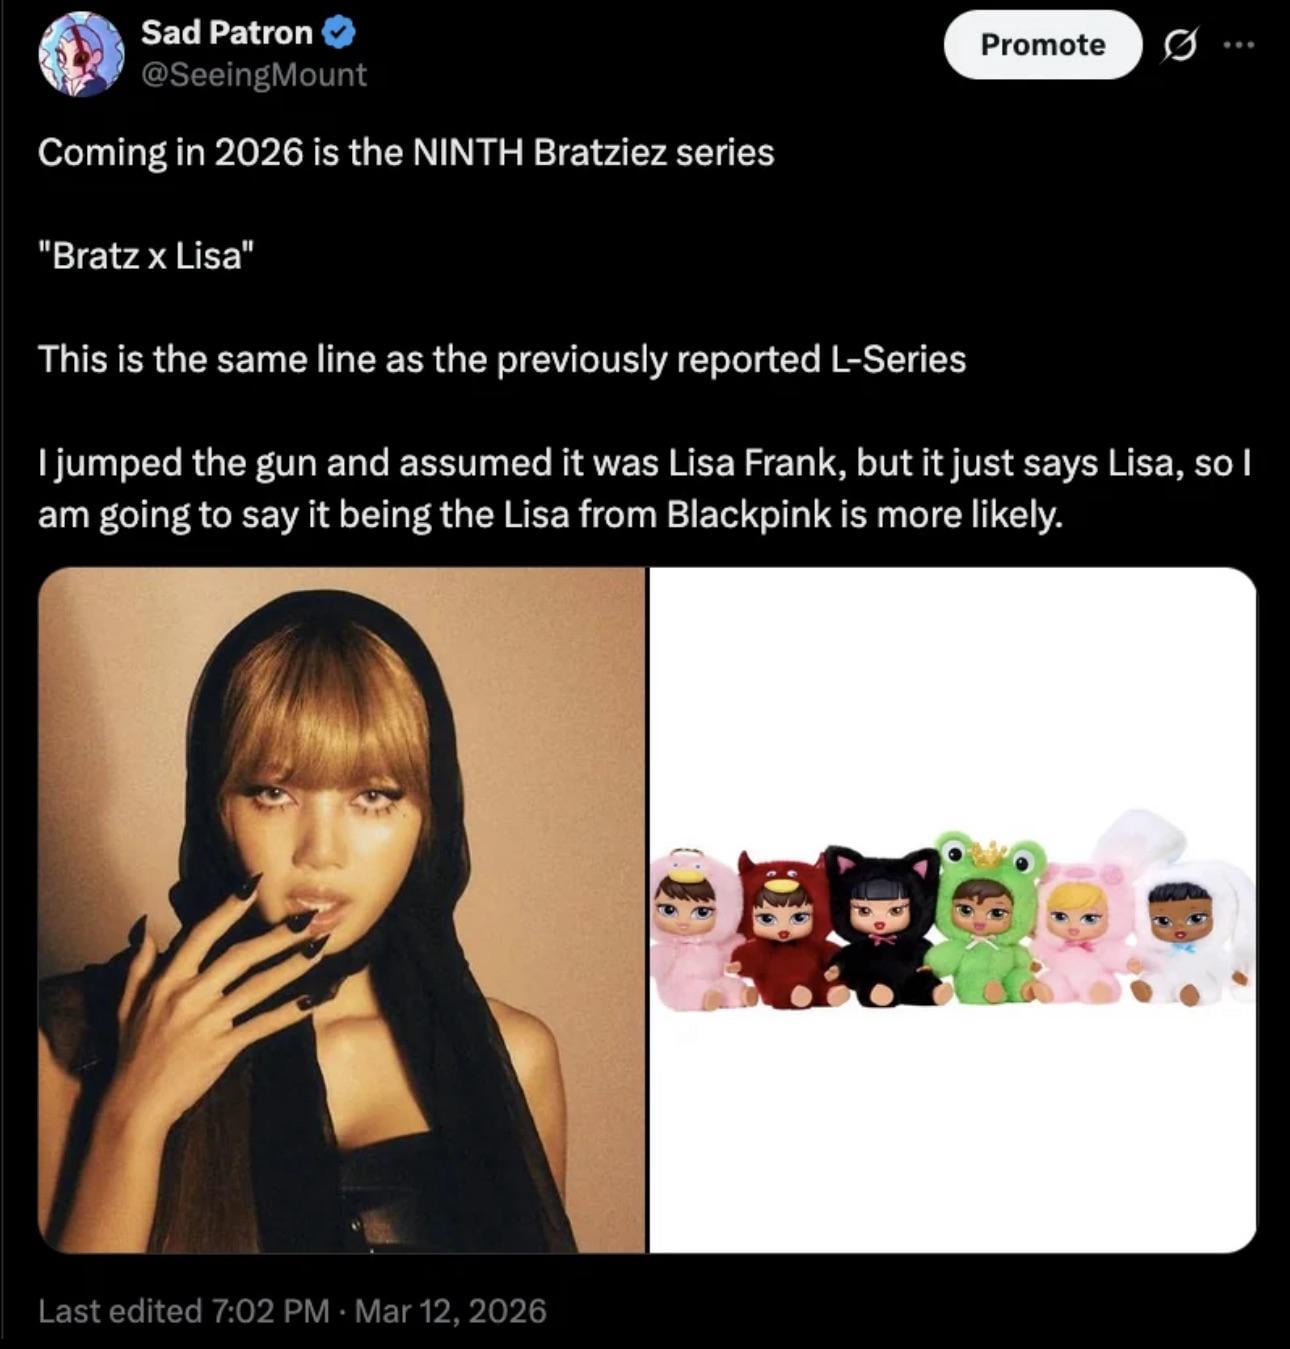The width and height of the screenshot is (1290, 1349).
Task: Click the "Coming in 2026" opening line
Action: click(x=406, y=152)
